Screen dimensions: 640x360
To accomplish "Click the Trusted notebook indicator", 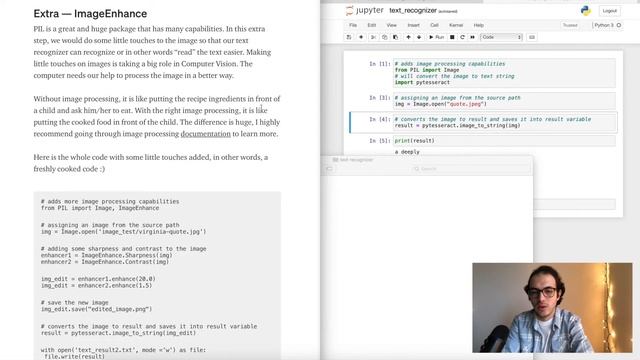I will 570,25.
